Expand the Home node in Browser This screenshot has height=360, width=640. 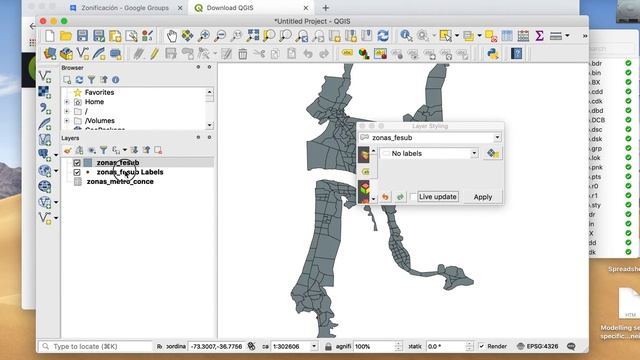click(67, 102)
